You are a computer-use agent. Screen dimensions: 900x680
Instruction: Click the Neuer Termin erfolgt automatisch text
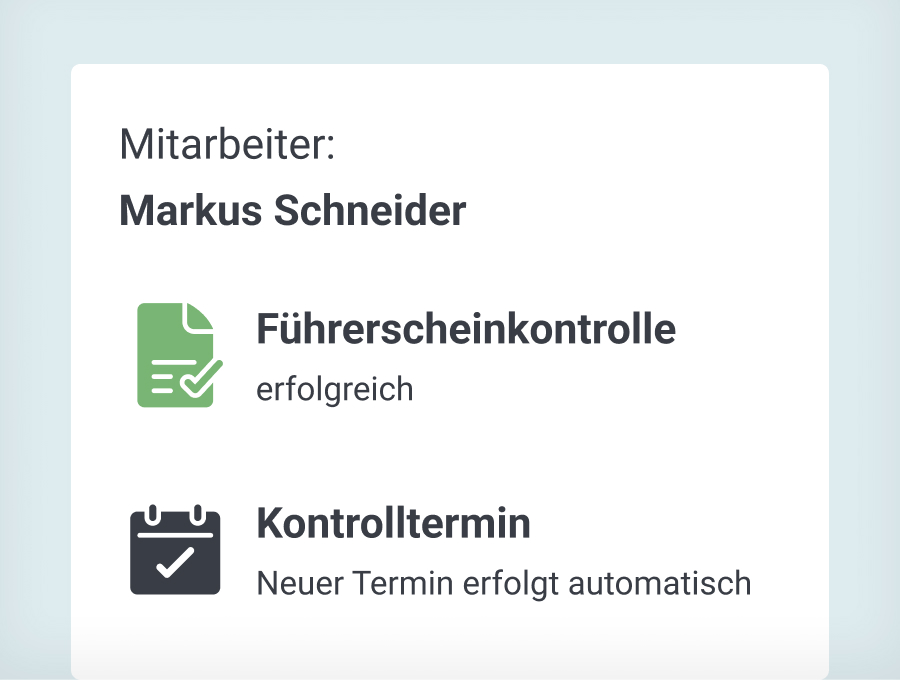[503, 582]
